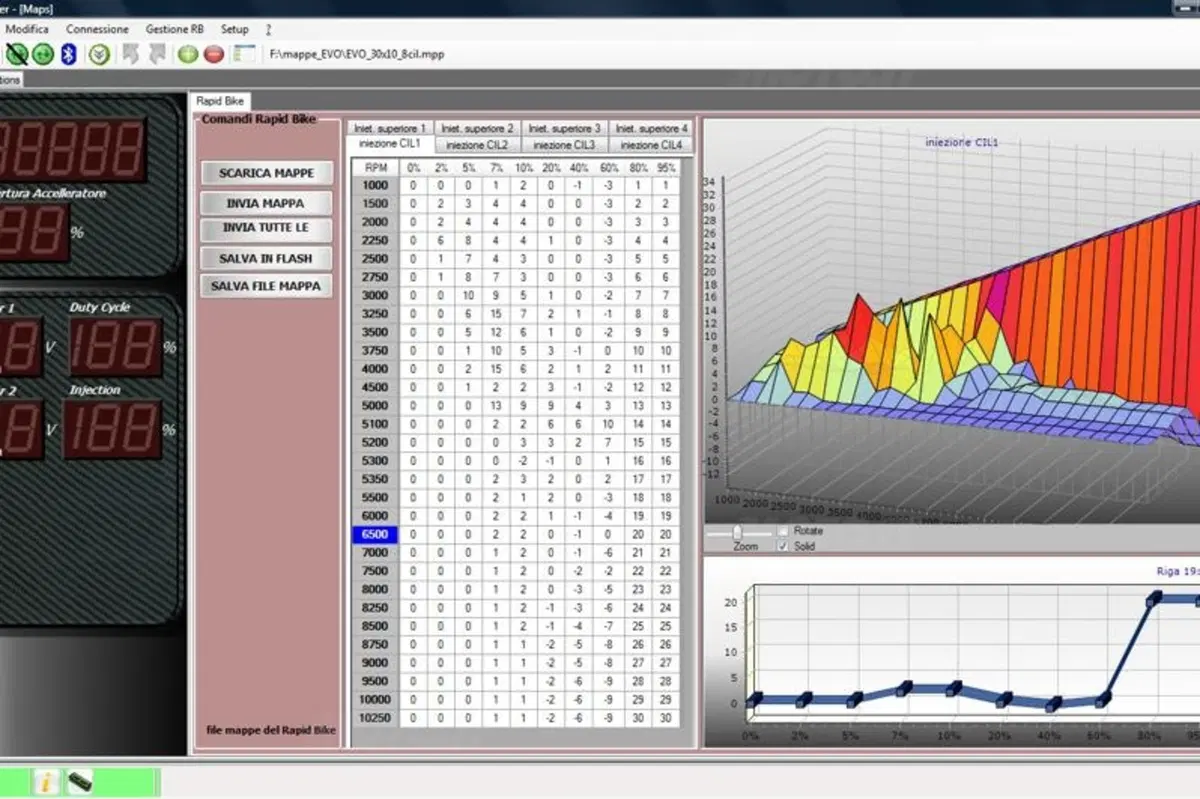Open the Iniet. superiore 1 tab
1200x799 pixels.
click(390, 128)
